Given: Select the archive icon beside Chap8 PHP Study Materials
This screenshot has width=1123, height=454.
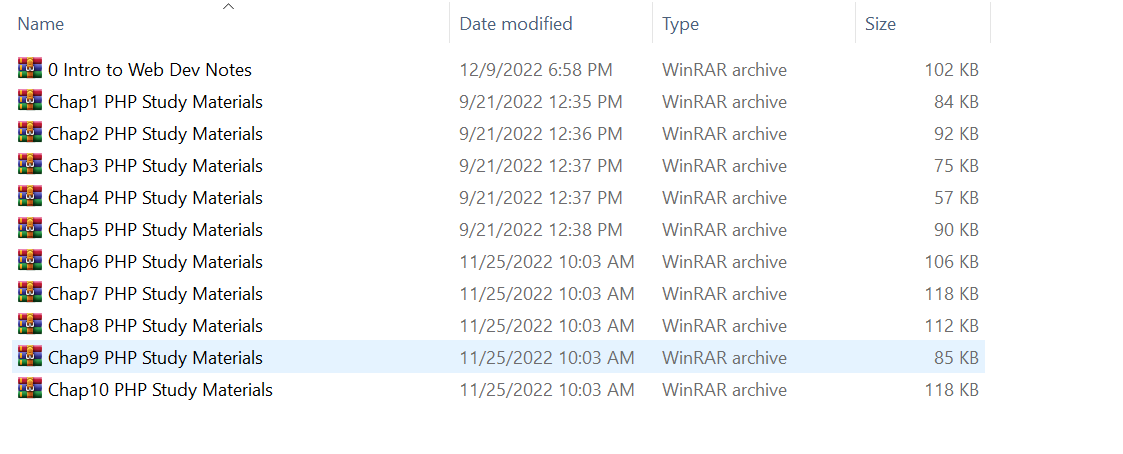Looking at the screenshot, I should coord(30,326).
